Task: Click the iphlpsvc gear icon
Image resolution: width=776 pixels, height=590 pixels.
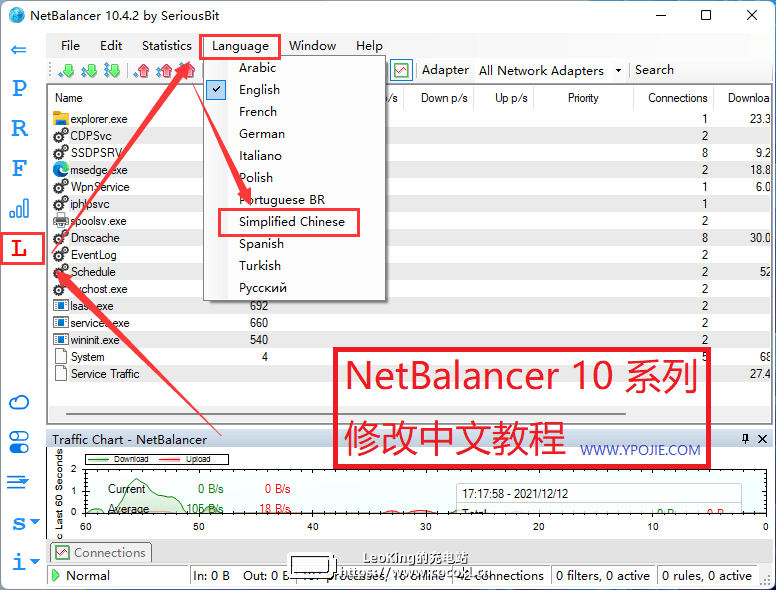Action: (60, 203)
